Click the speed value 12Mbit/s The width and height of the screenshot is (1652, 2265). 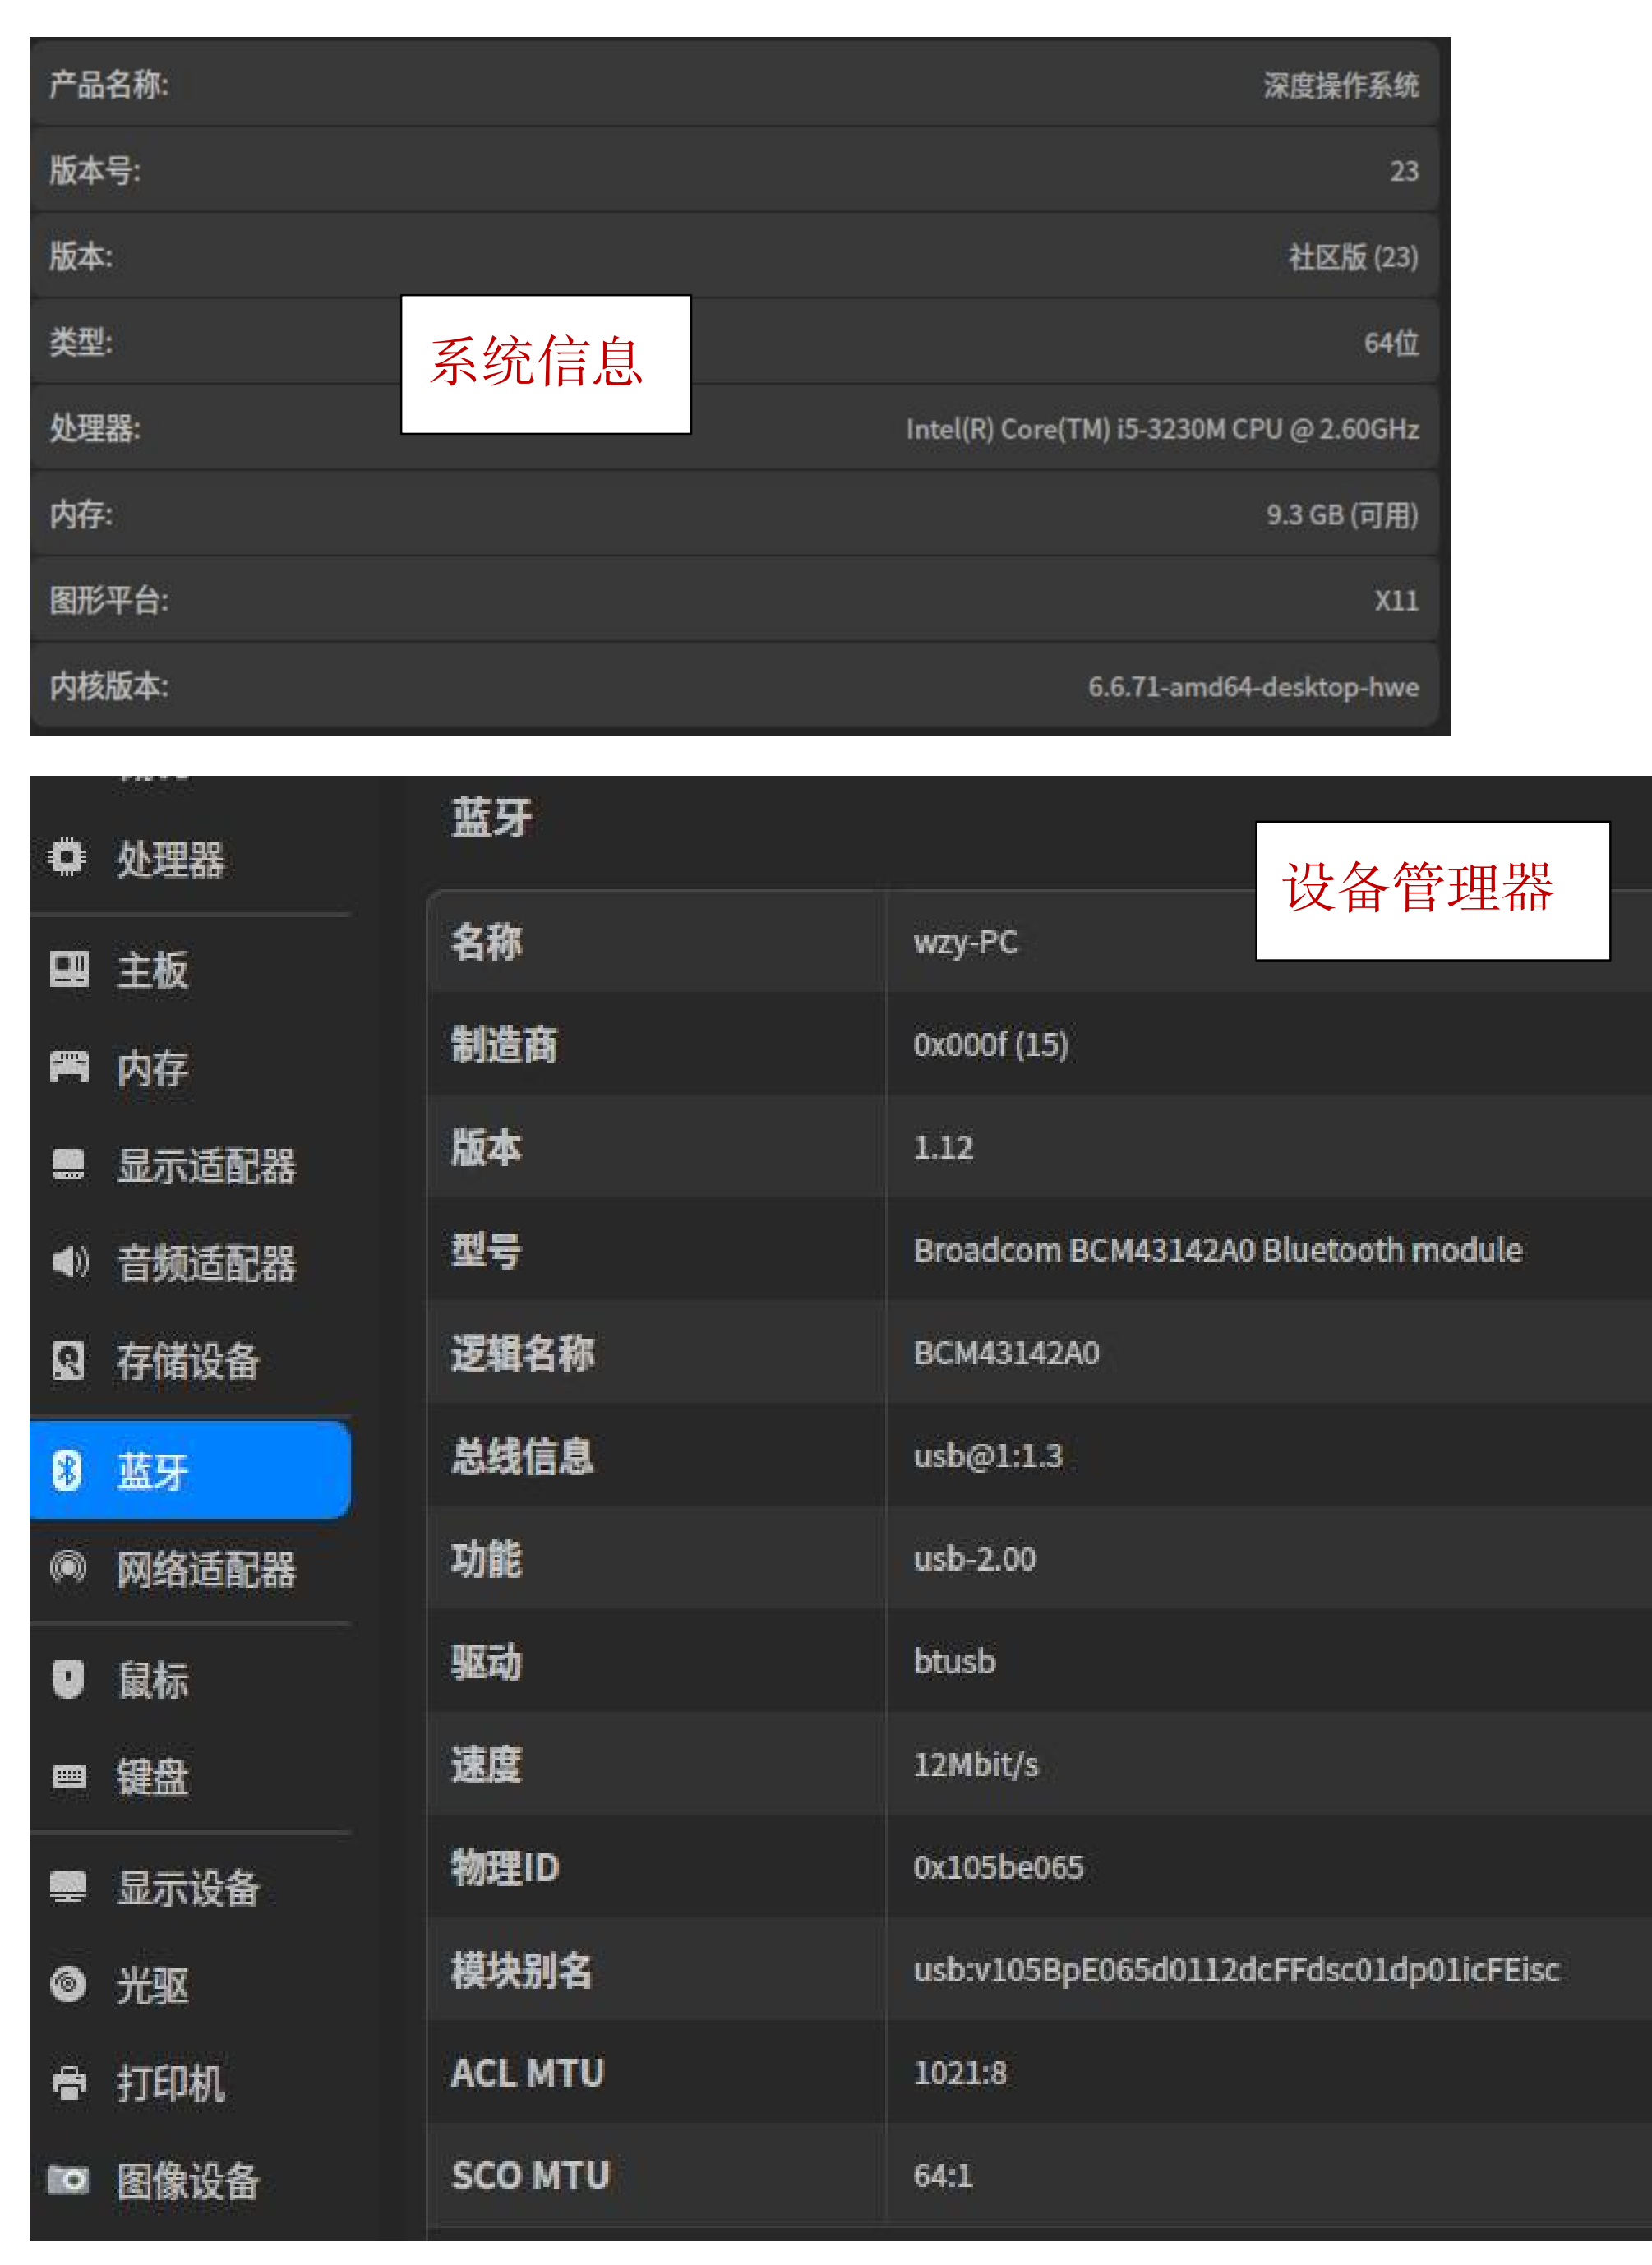(x=976, y=1764)
